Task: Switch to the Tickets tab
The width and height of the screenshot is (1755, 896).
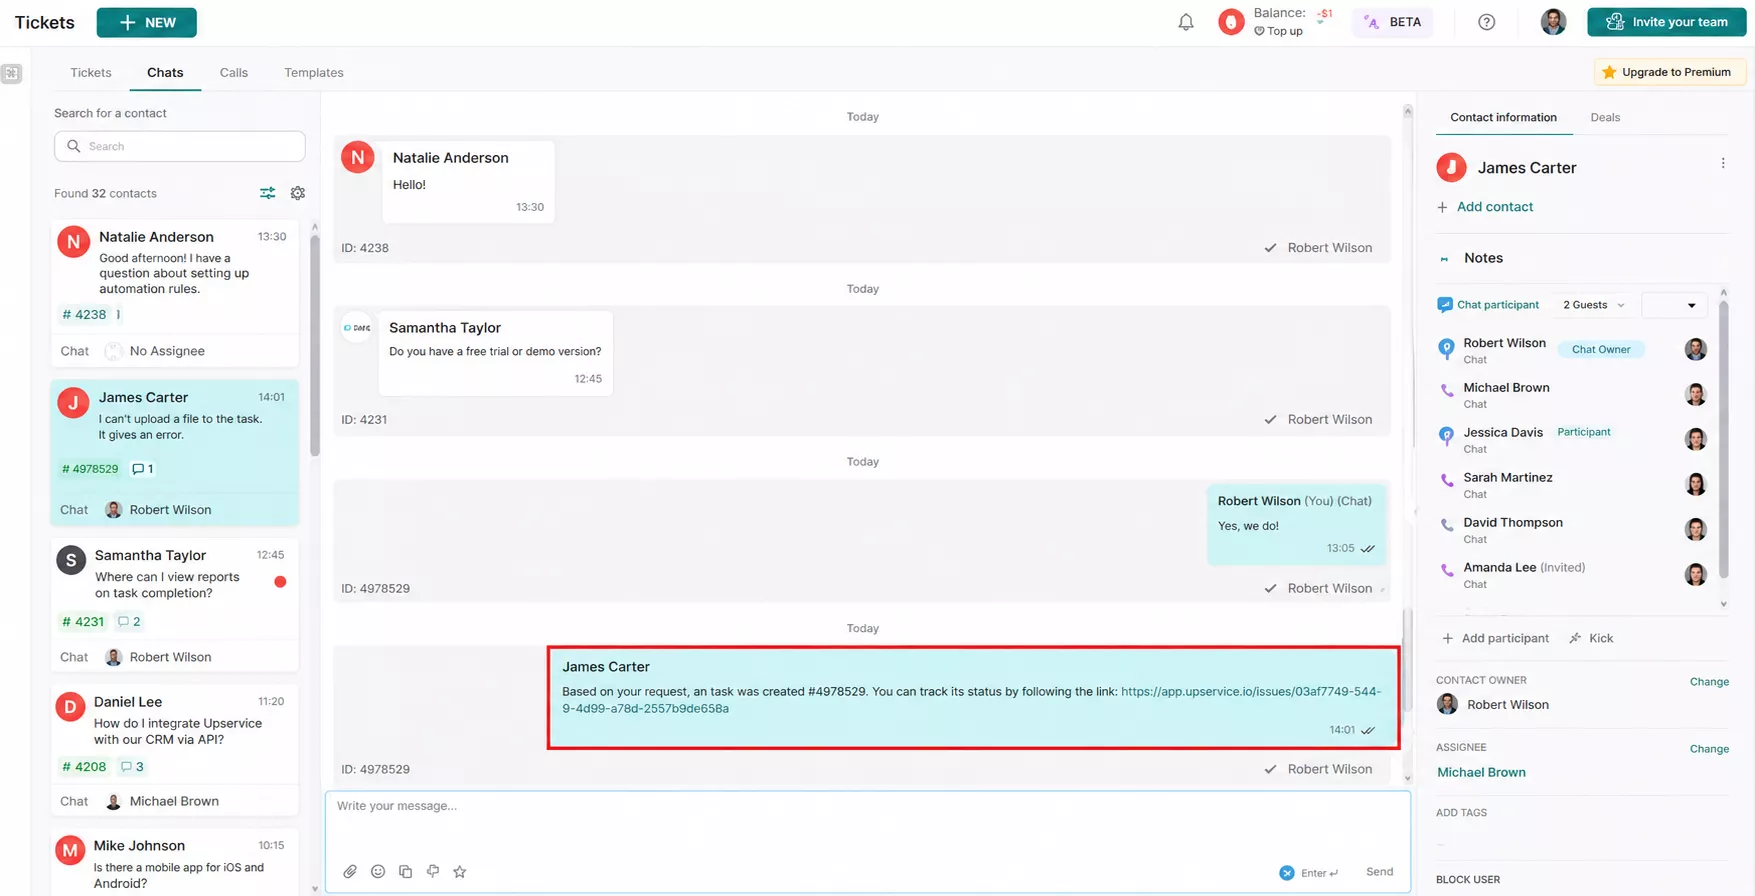Action: 91,73
